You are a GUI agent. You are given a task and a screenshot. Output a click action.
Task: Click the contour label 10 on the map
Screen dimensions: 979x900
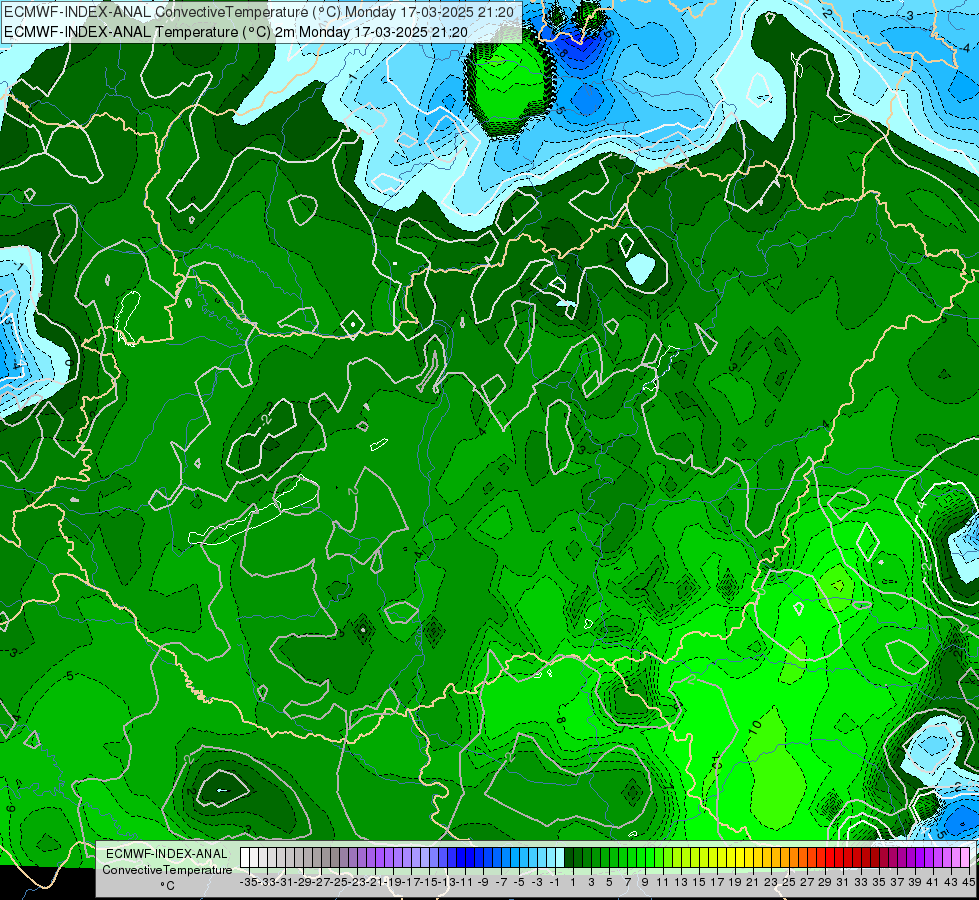(755, 726)
